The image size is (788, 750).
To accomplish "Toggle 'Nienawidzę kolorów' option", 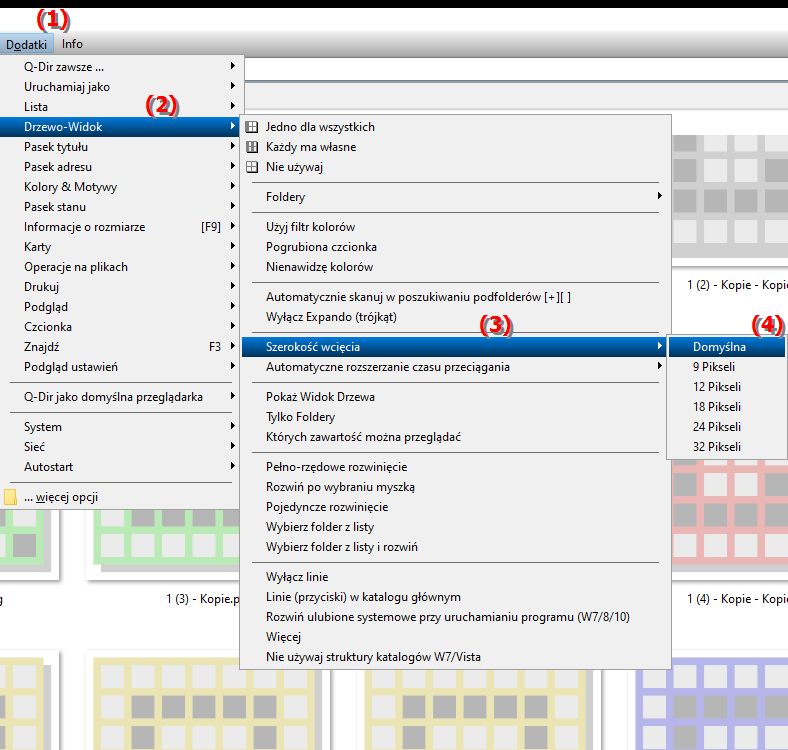I will pyautogui.click(x=456, y=267).
